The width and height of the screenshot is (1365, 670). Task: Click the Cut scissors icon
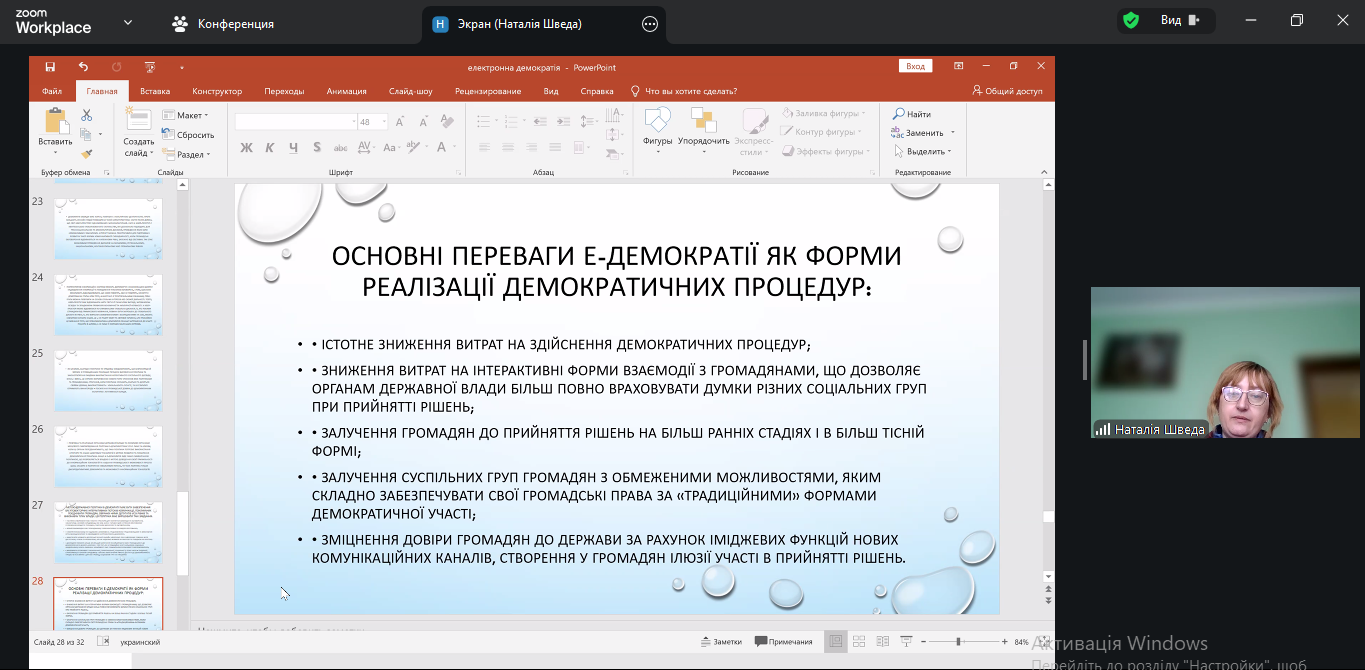pos(87,115)
